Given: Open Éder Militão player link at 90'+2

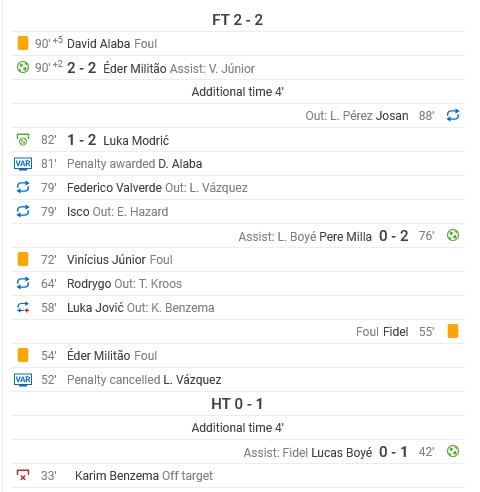Looking at the screenshot, I should coord(135,68).
